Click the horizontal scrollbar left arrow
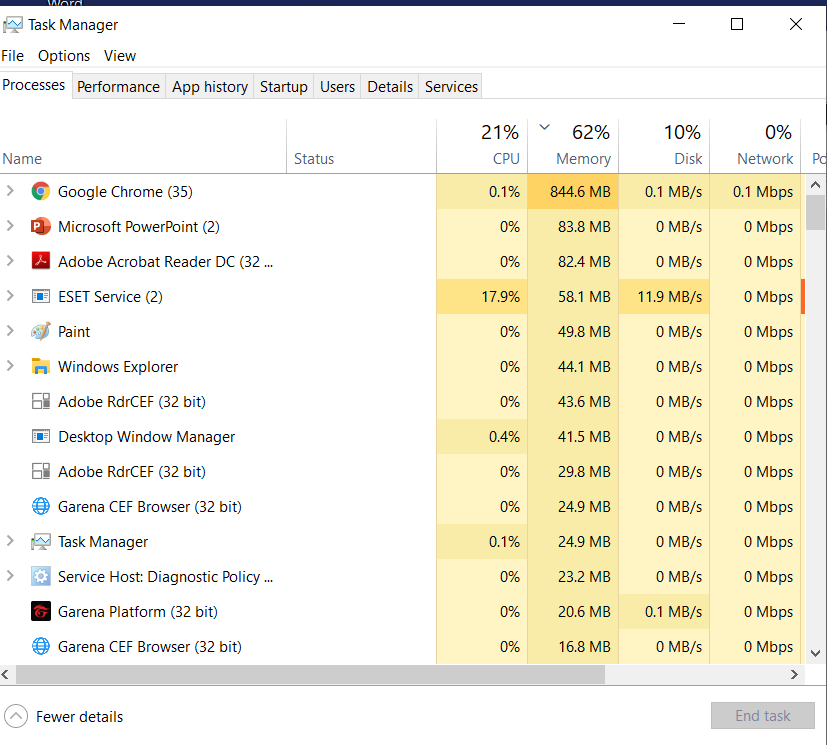The width and height of the screenshot is (827, 745). pos(6,674)
